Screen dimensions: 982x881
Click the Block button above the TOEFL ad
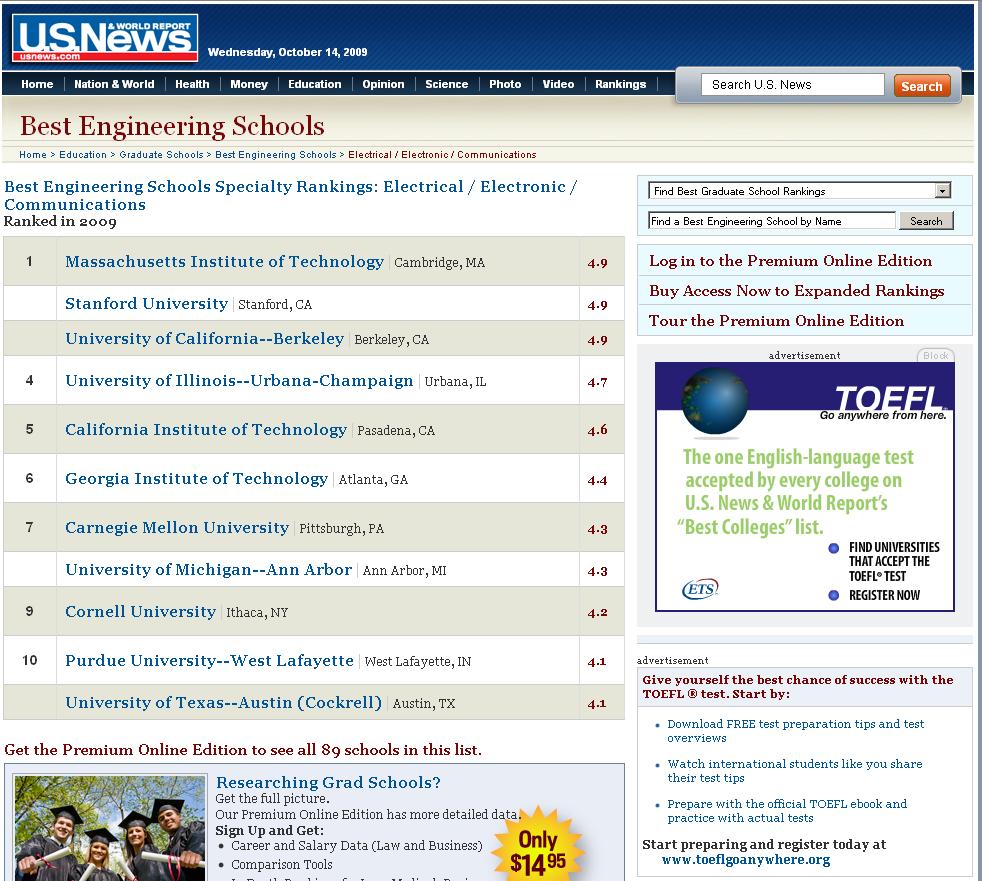tap(936, 355)
